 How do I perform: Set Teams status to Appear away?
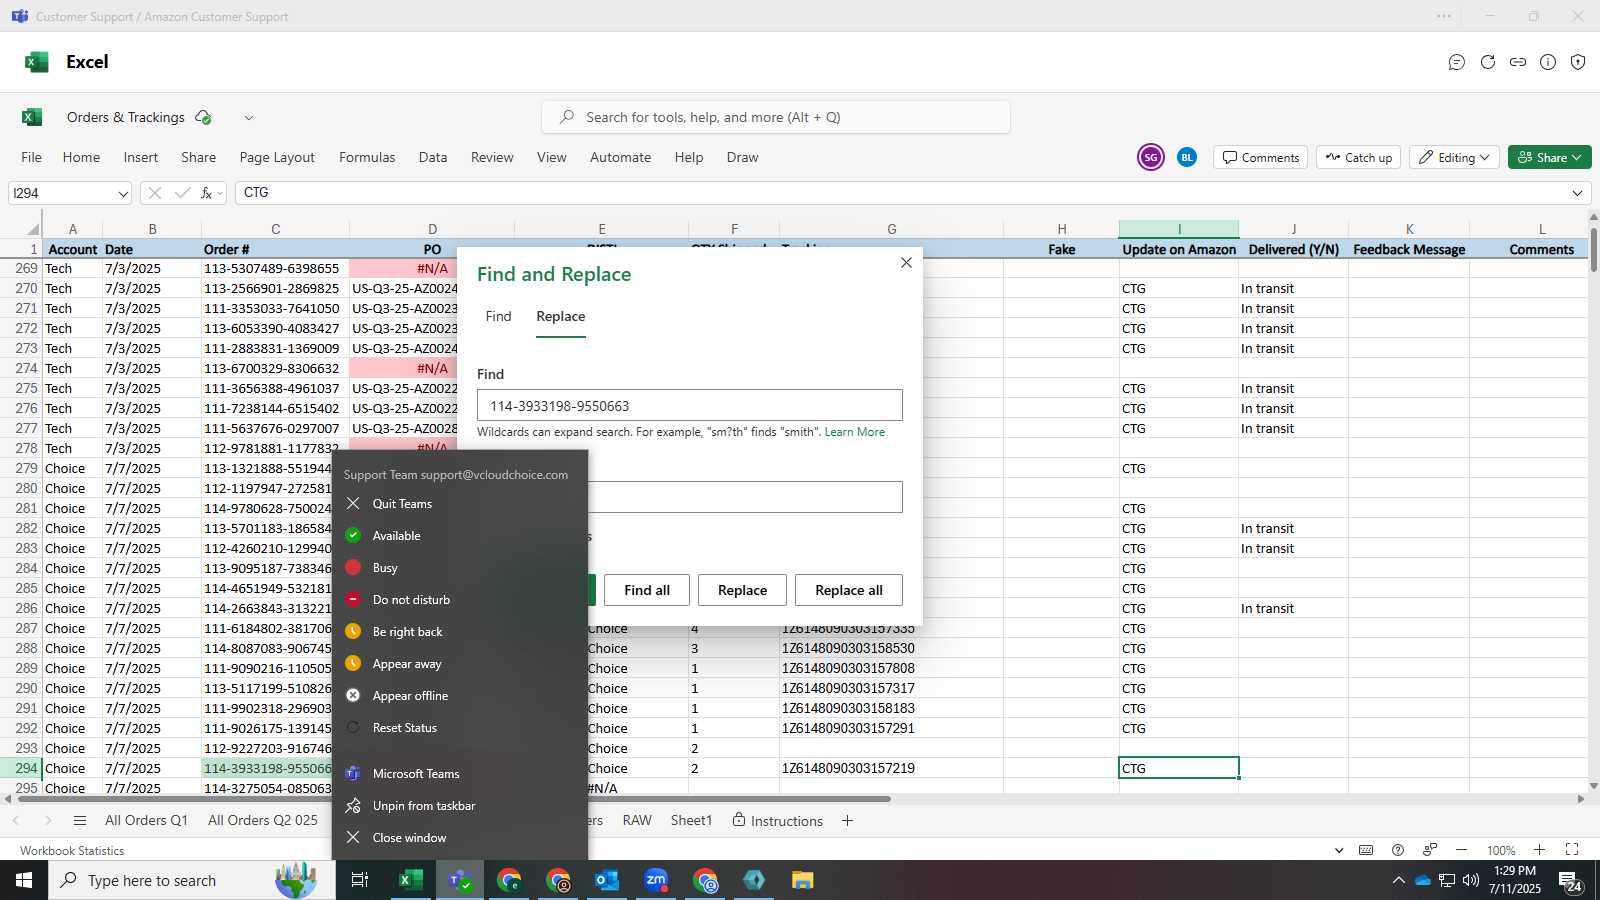pyautogui.click(x=460, y=664)
